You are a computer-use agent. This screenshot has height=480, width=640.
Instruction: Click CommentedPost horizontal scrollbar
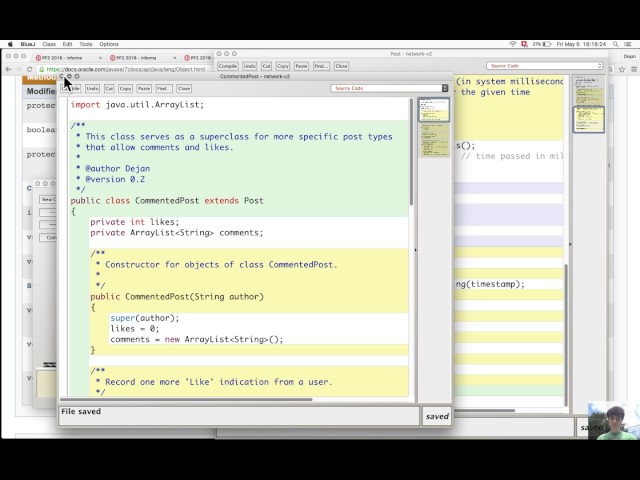pyautogui.click(x=186, y=400)
